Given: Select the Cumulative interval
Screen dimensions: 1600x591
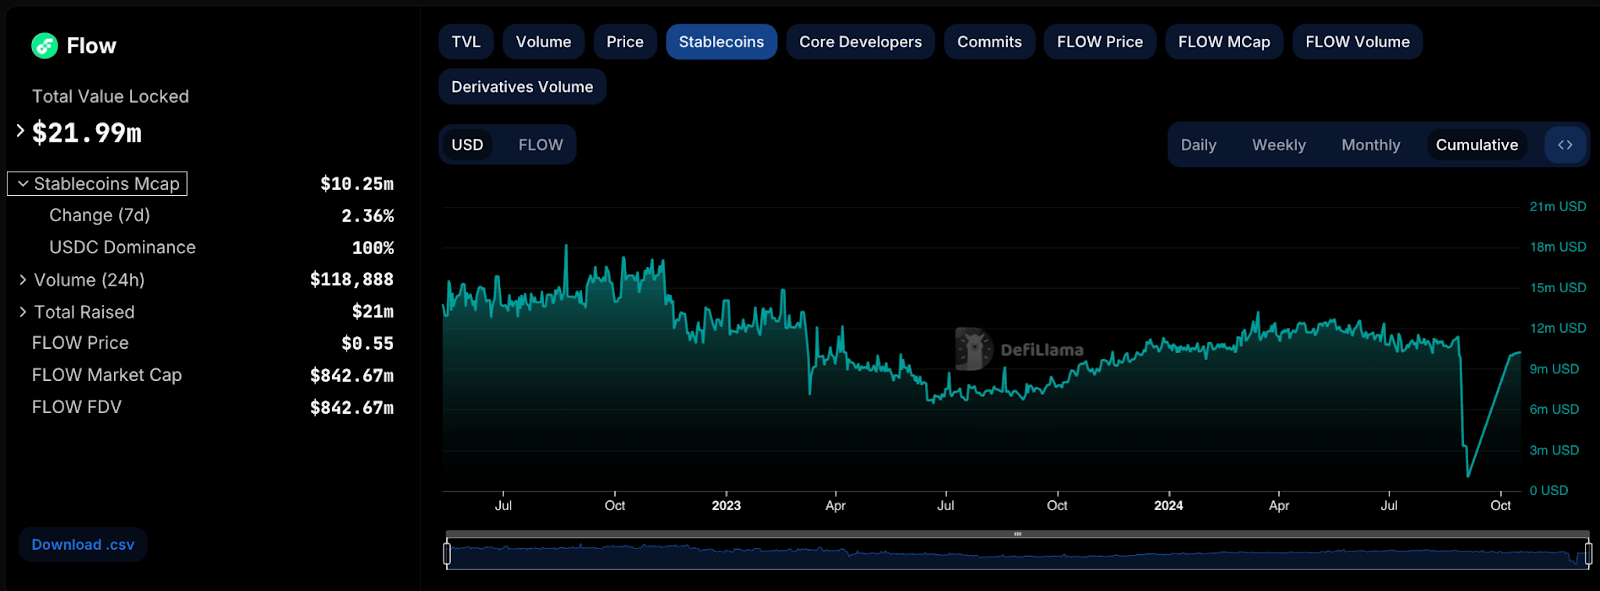Looking at the screenshot, I should (1477, 145).
